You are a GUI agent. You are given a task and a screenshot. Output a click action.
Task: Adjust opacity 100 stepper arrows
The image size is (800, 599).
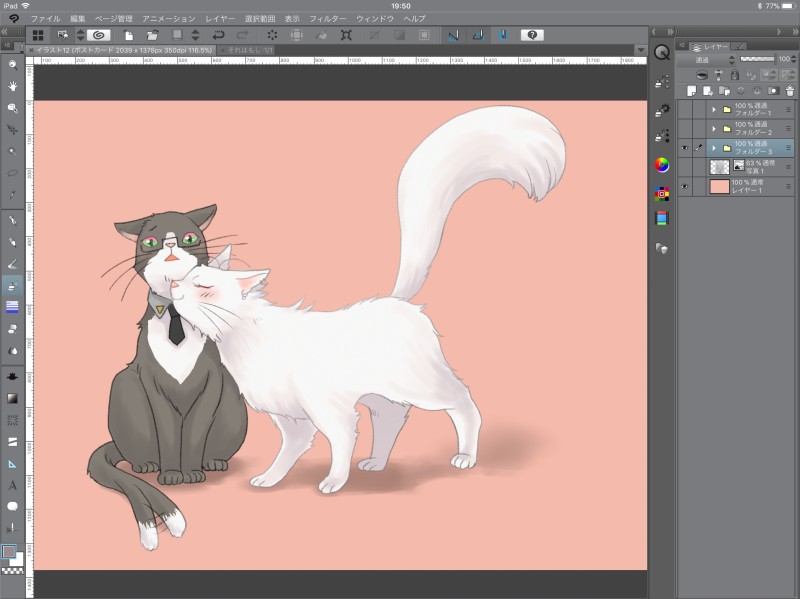tap(793, 59)
